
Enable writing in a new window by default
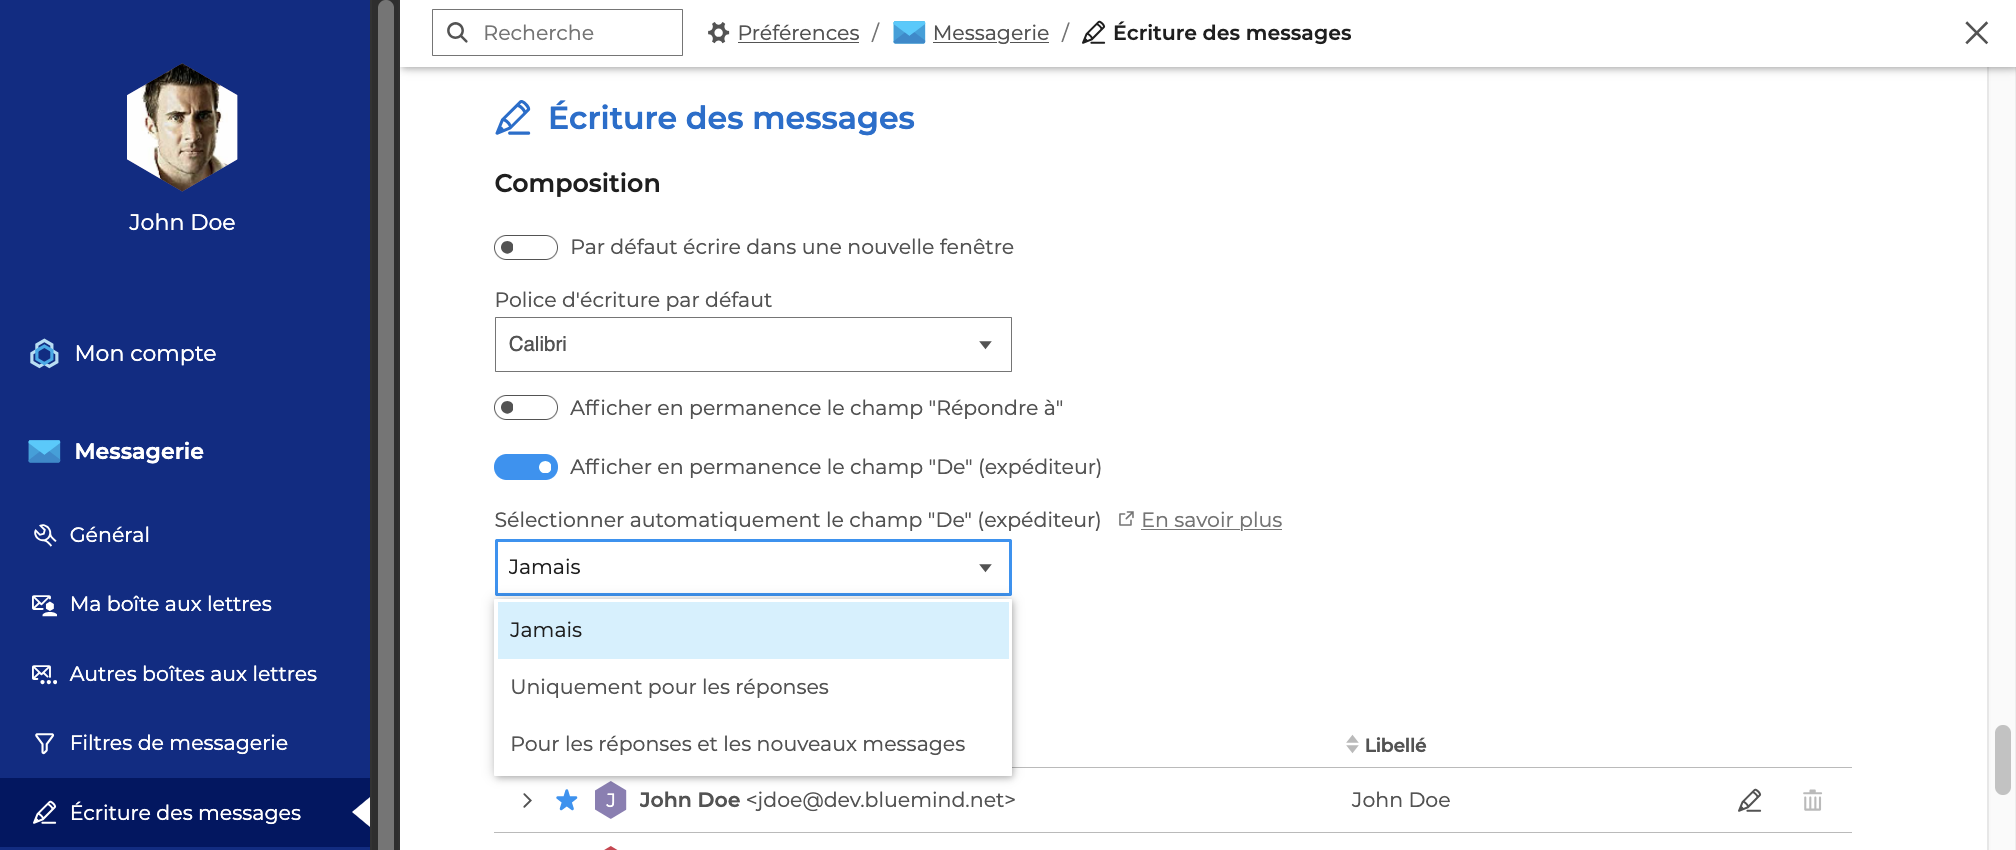[x=526, y=247]
